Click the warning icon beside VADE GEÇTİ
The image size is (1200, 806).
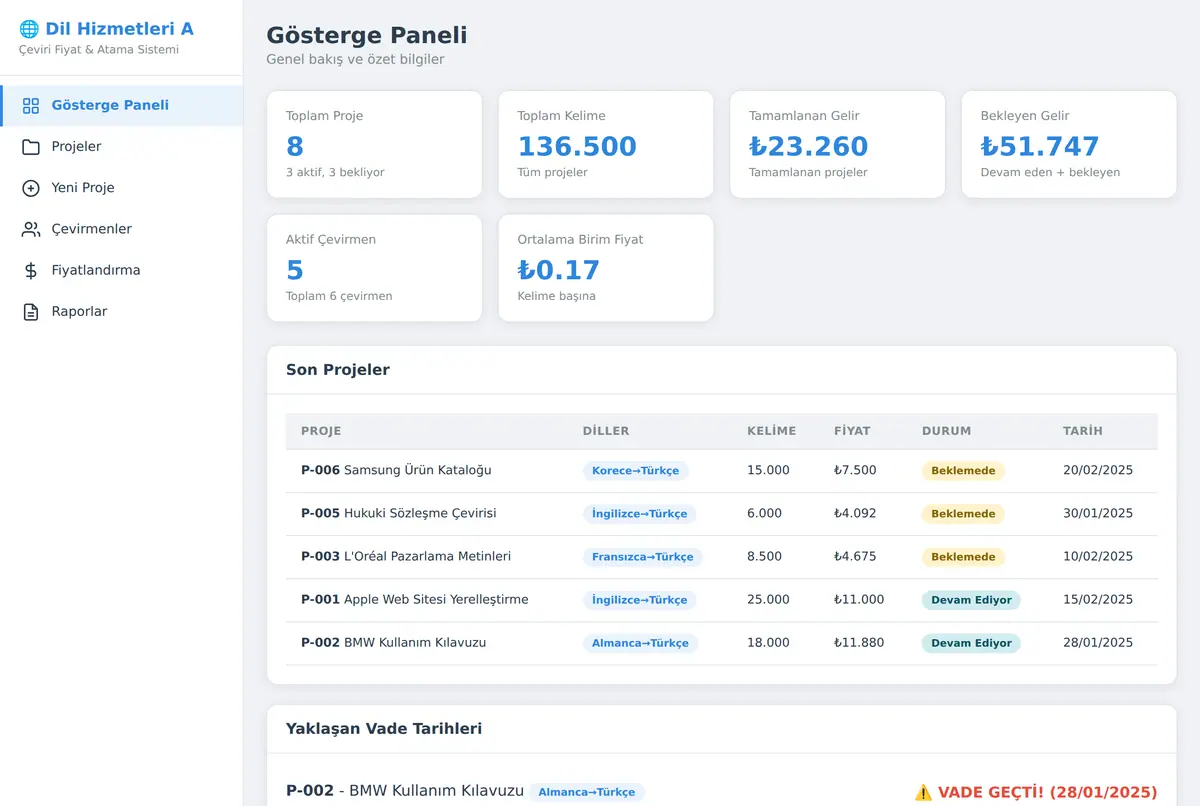923,792
